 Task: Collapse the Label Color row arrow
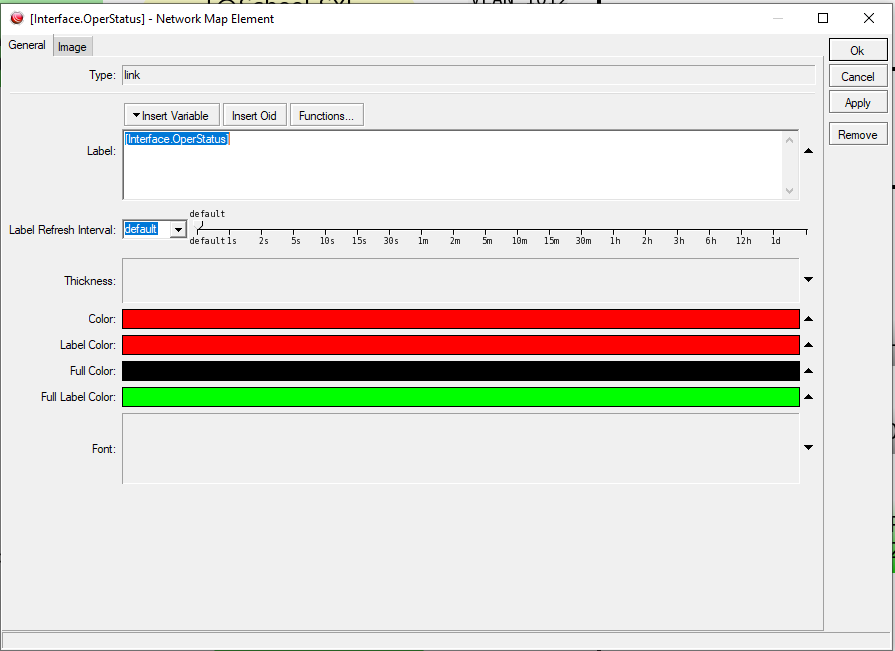coord(808,345)
